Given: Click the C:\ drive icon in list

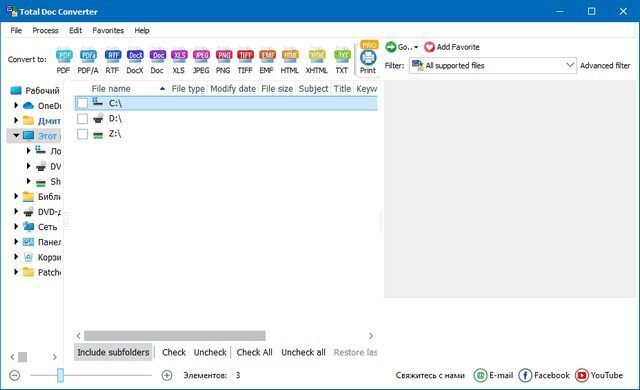Looking at the screenshot, I should coord(98,103).
